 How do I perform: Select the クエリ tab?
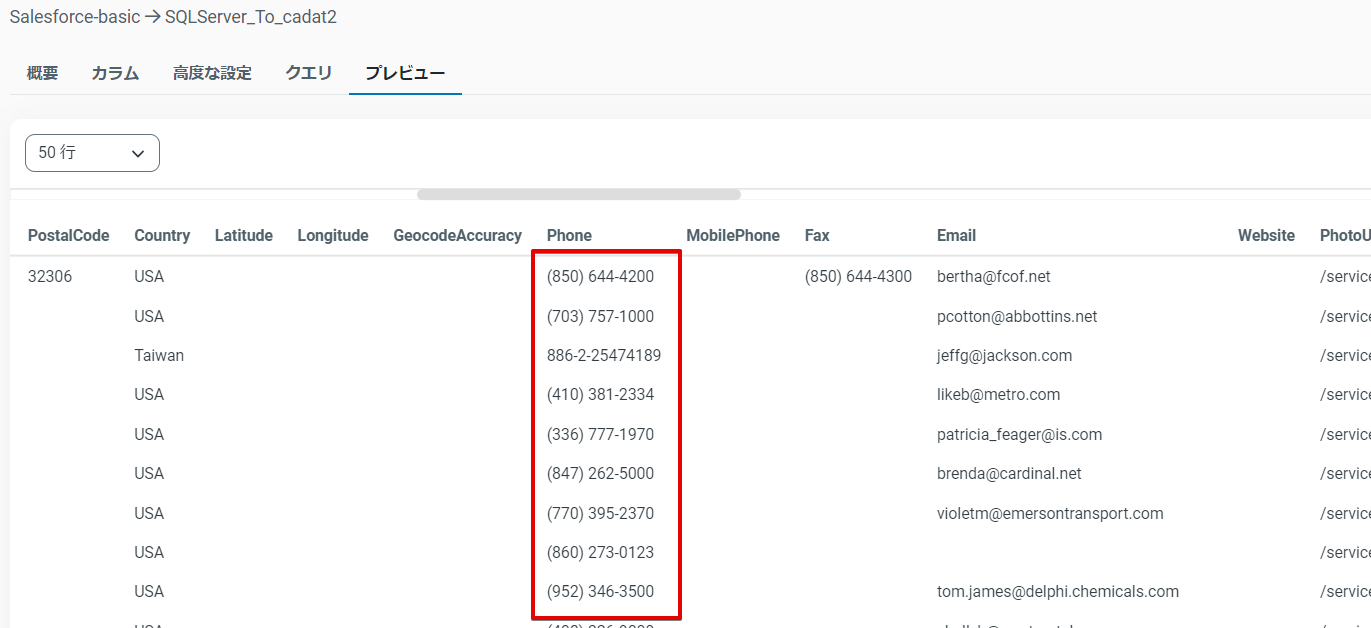pyautogui.click(x=308, y=73)
